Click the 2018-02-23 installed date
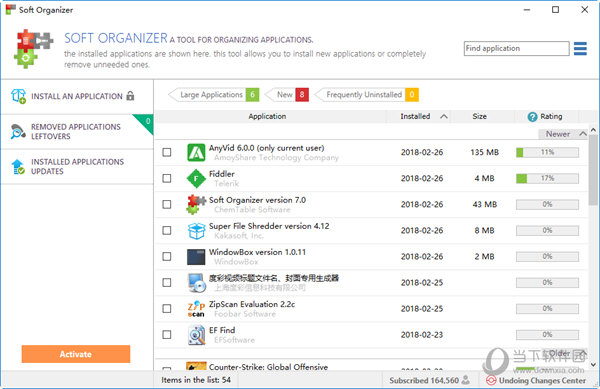Viewport: 600px width, 389px height. click(422, 335)
